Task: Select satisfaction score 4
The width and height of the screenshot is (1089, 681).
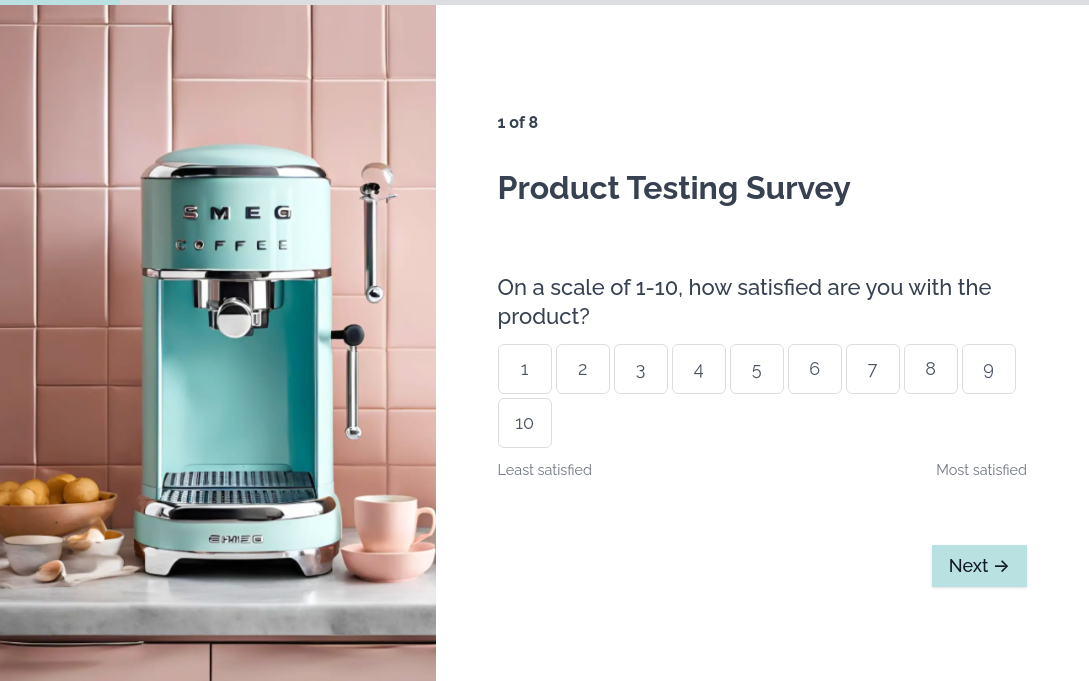Action: pyautogui.click(x=699, y=369)
